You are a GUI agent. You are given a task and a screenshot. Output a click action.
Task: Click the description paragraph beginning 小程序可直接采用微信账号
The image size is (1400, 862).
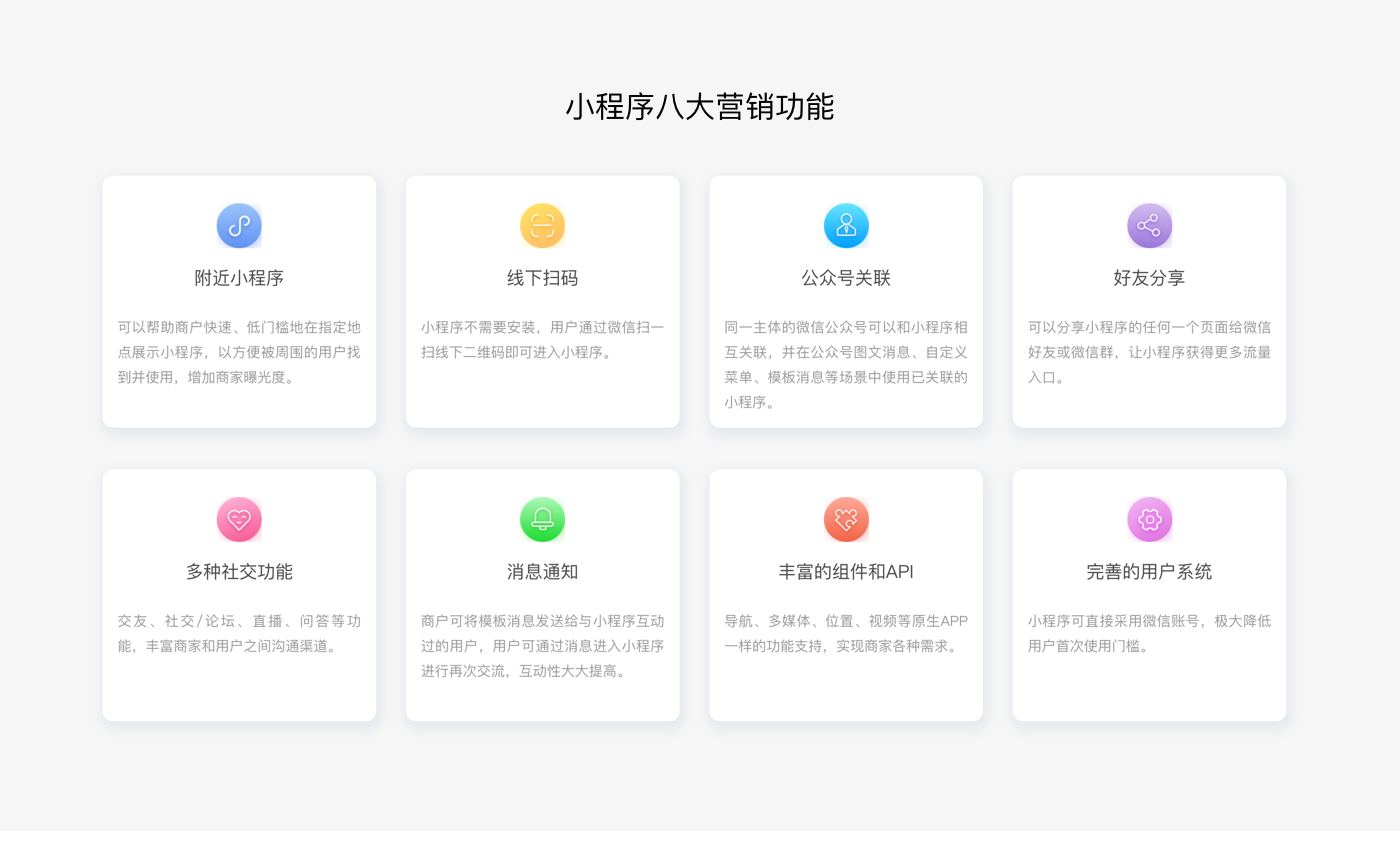[x=1149, y=633]
